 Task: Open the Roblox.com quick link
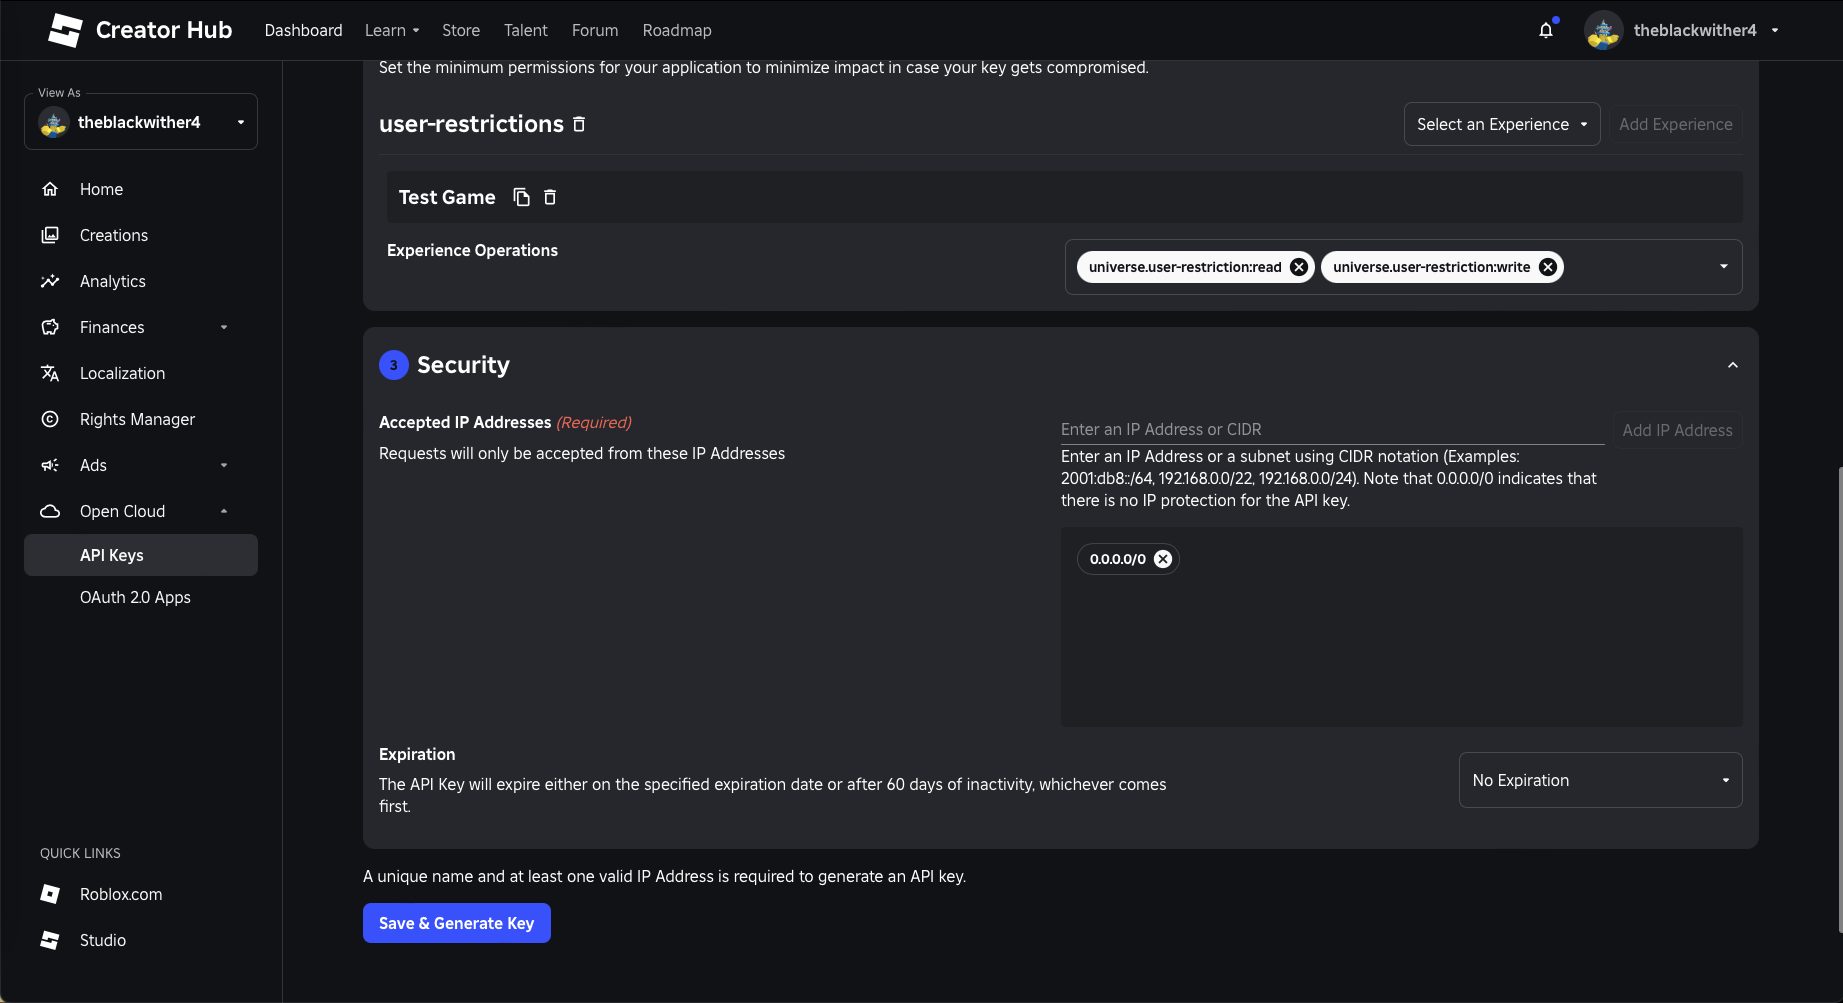click(x=120, y=894)
